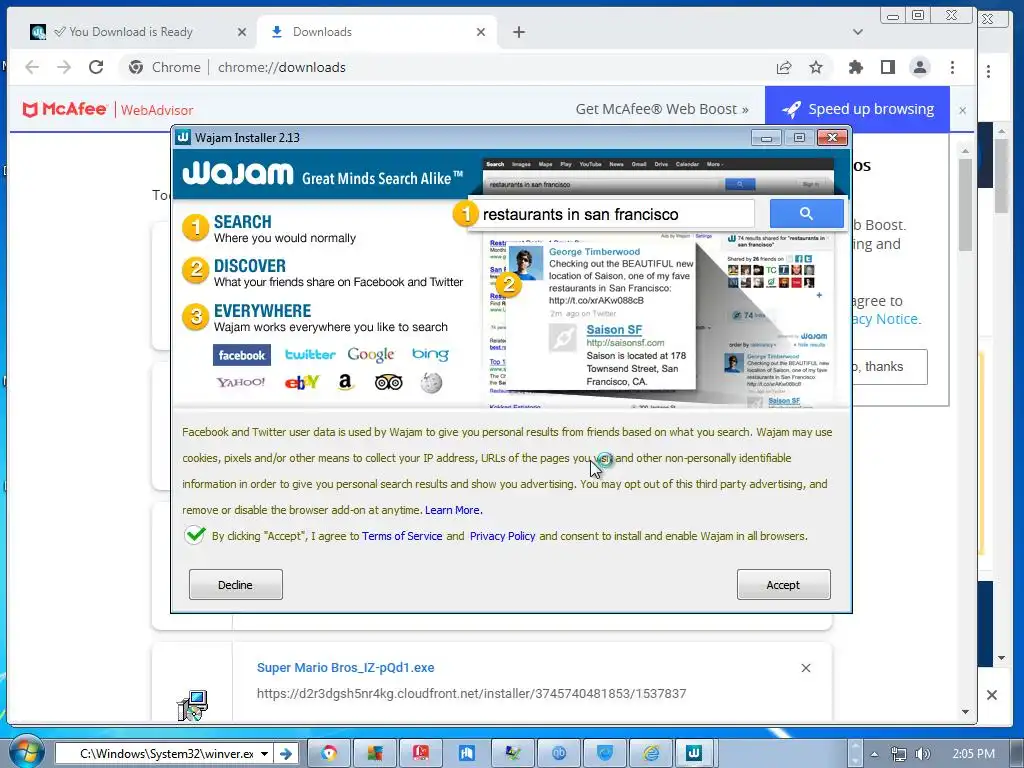Viewport: 1024px width, 768px height.
Task: Click the Wajam logo in the installer banner
Action: pyautogui.click(x=238, y=174)
